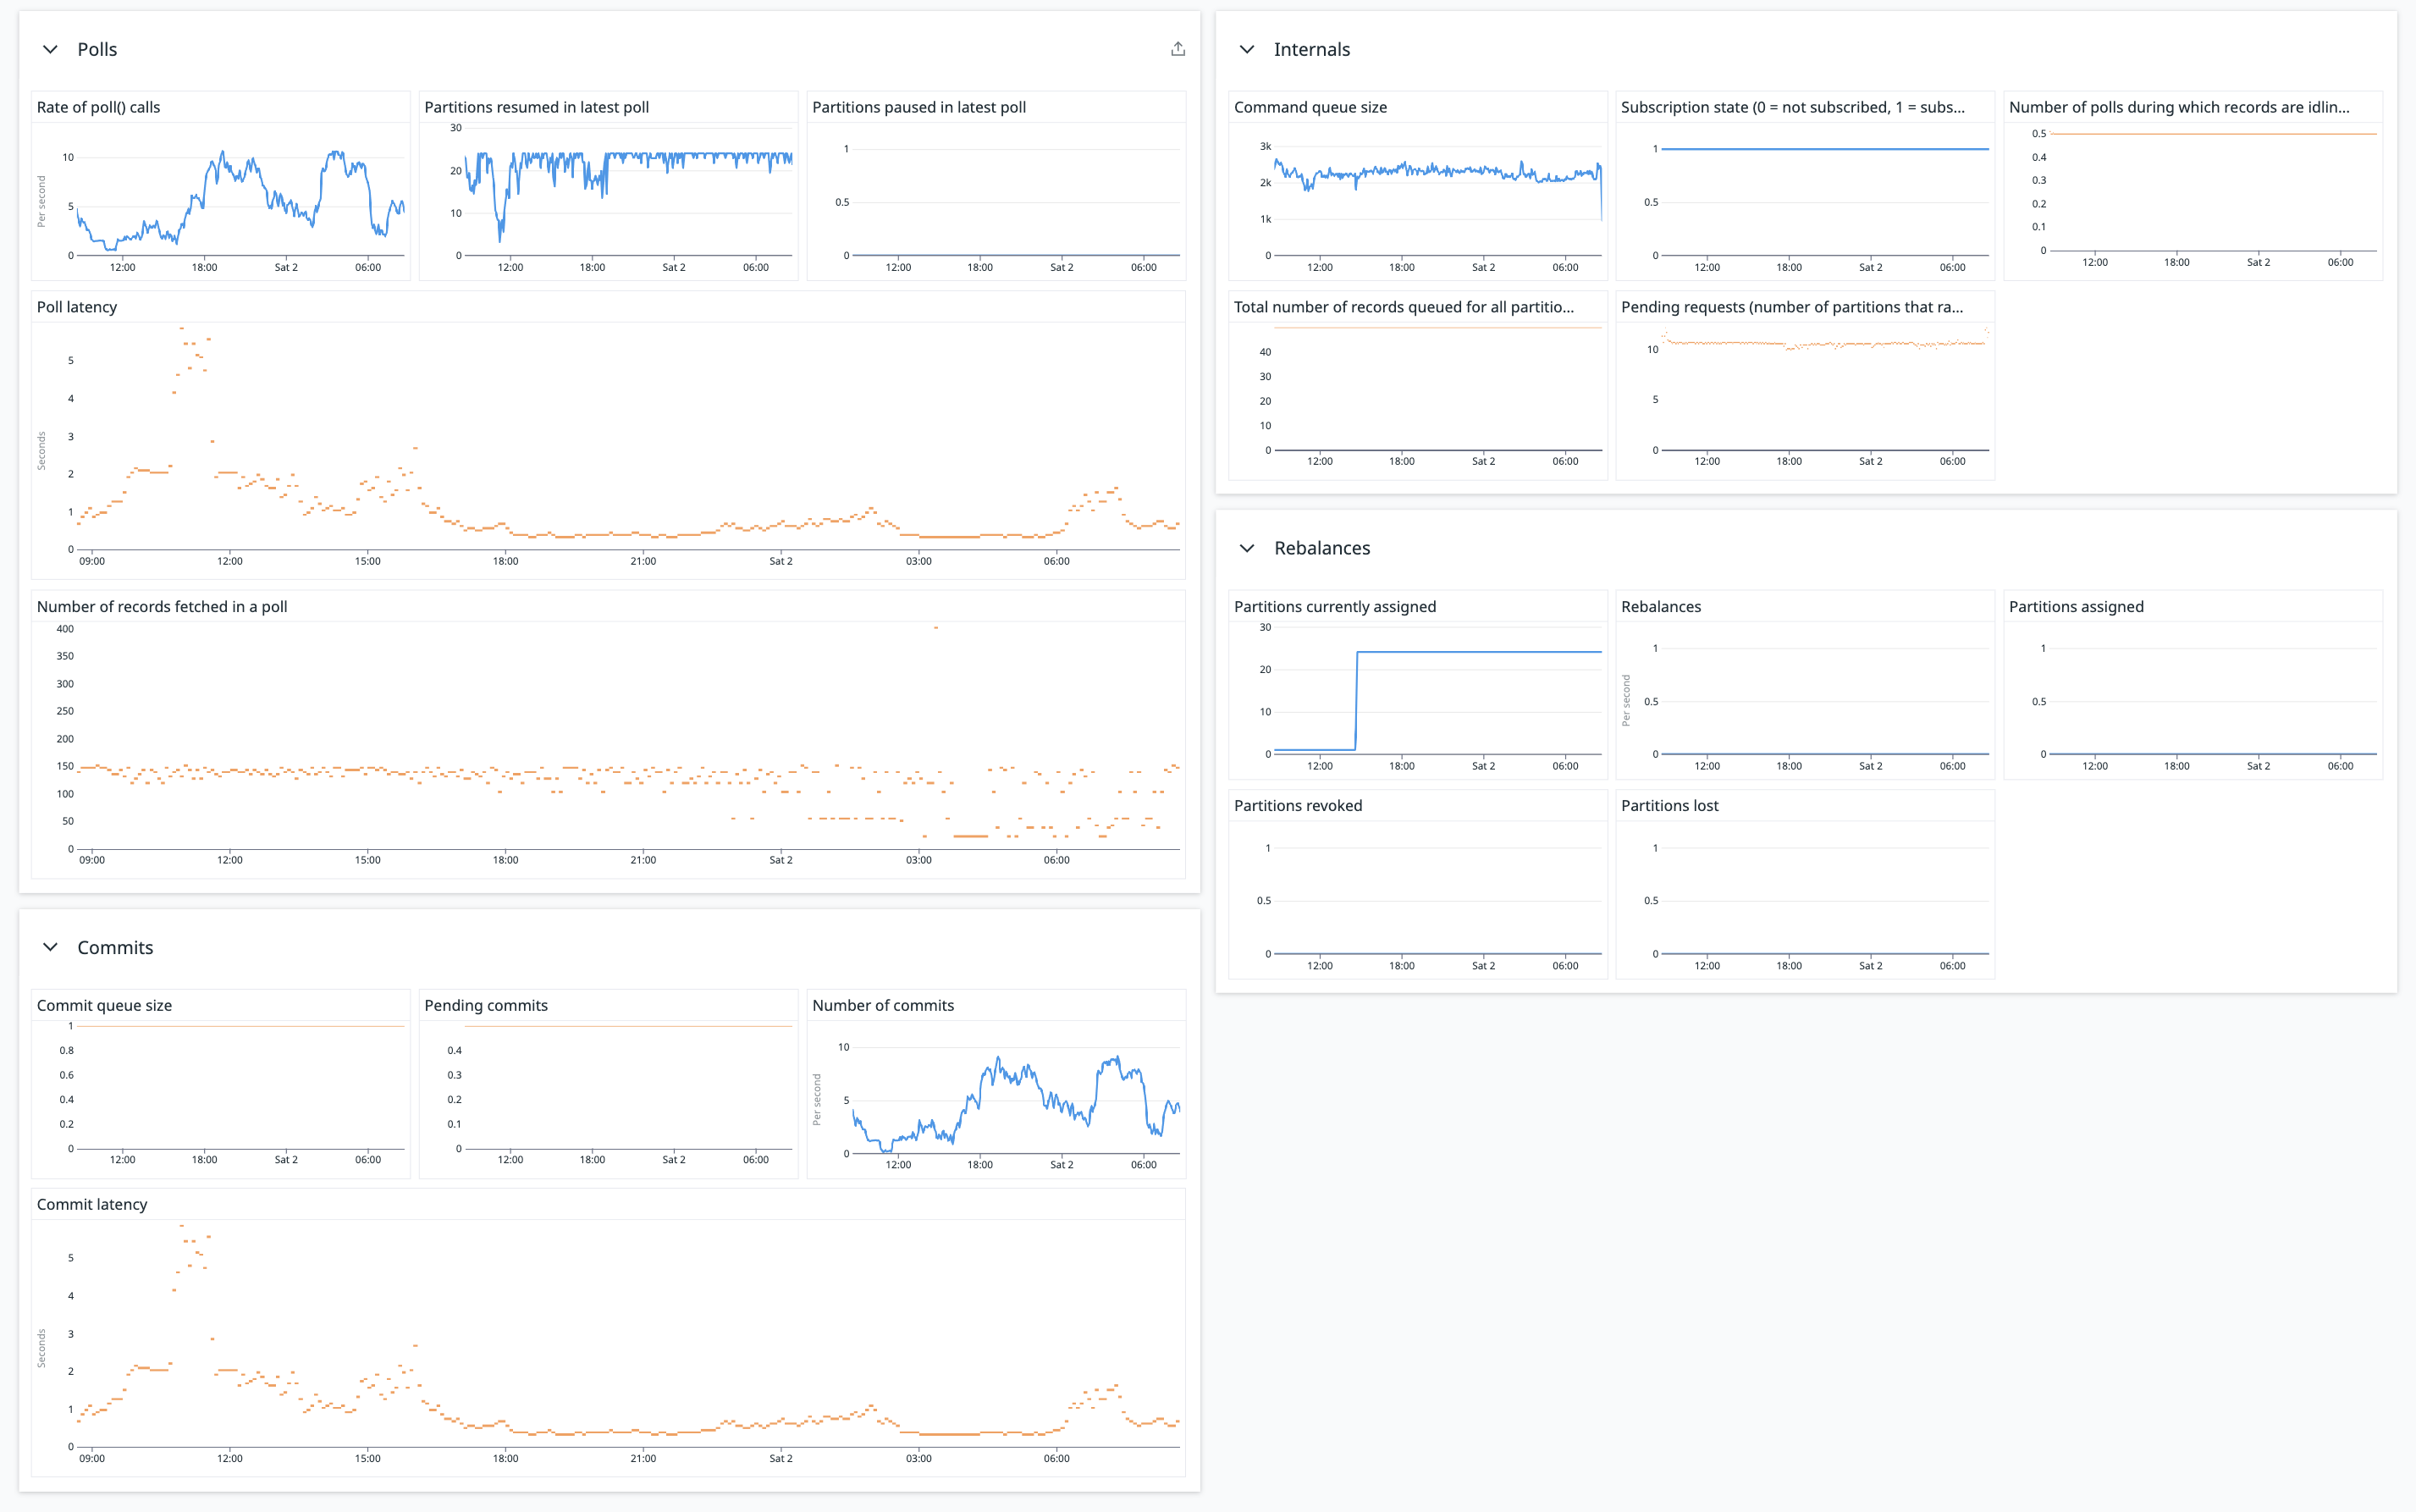
Task: Open the Commit queue size chart title
Action: [x=104, y=1005]
